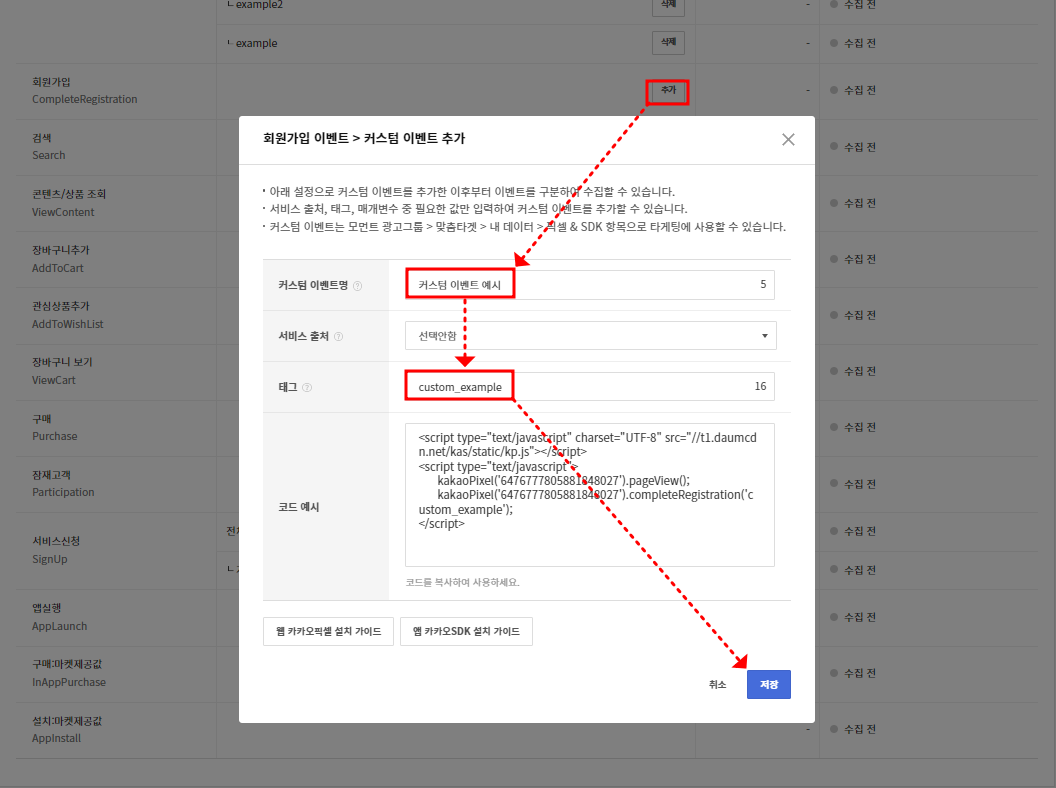Click the 콘텐츠/상품 조회 ViewContent label

pos(69,203)
